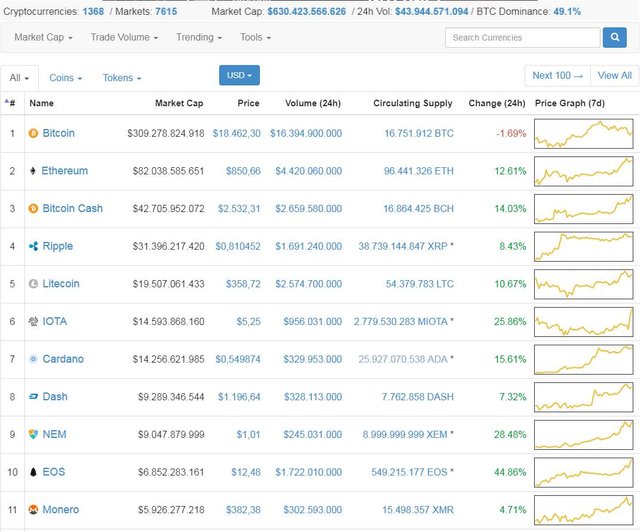This screenshot has height=532, width=640.
Task: Click the Bitcoin coin logo icon
Action: [x=33, y=133]
